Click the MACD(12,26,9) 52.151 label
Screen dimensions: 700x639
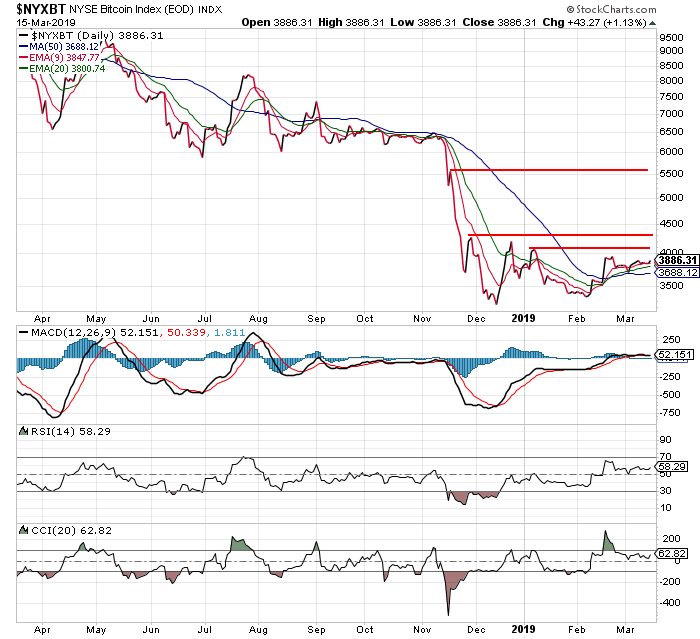(88, 332)
